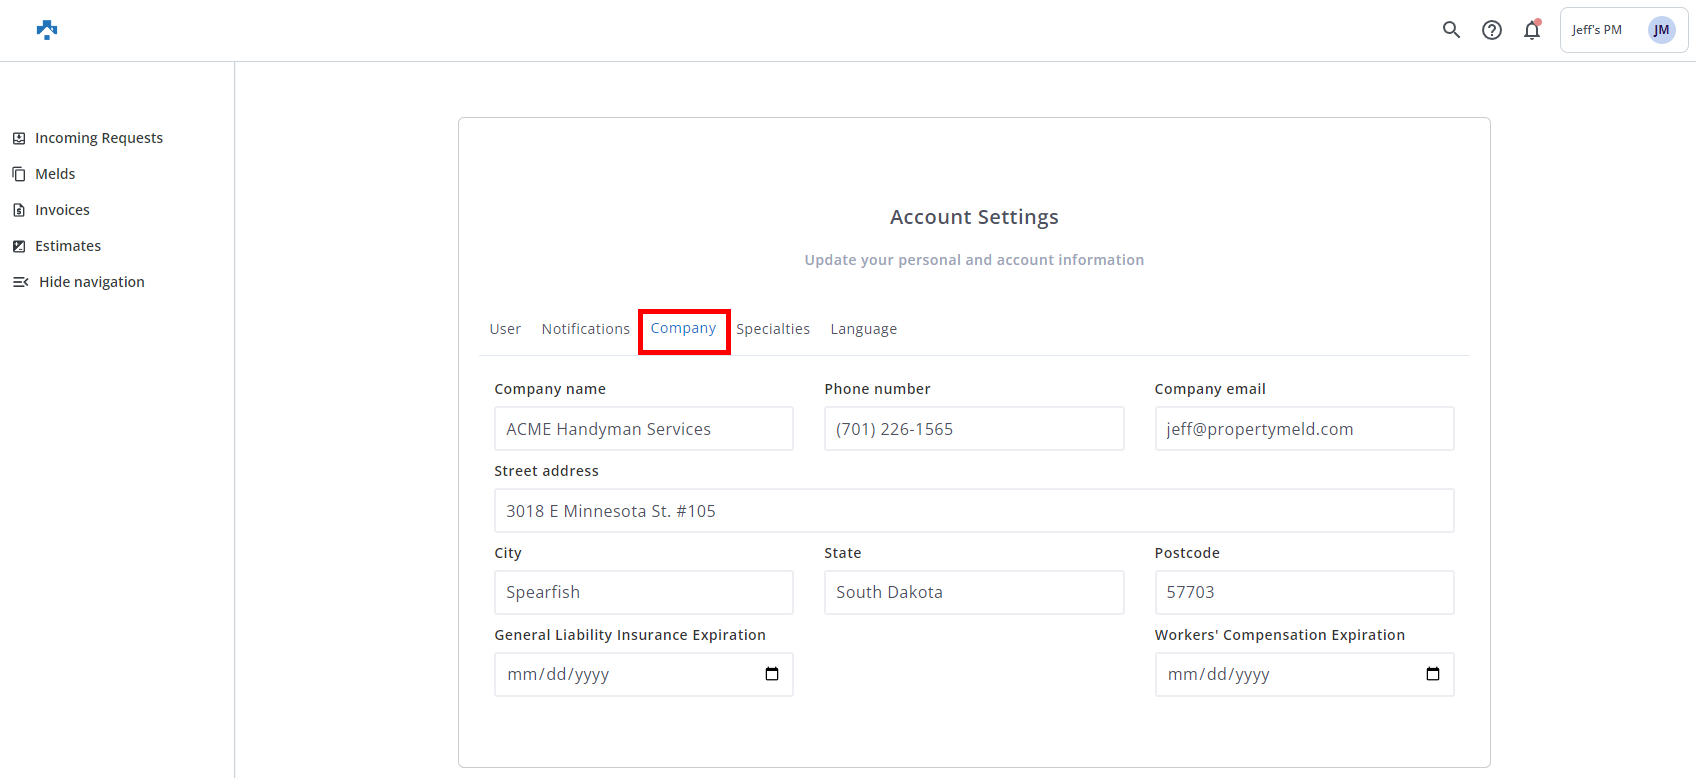Open the Jeff's PM account menu
Screen dimensions: 1696x778
tap(1596, 30)
